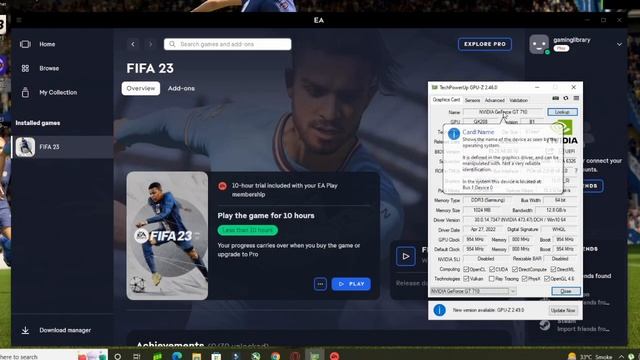Click the Windows taskbar search box

pos(53,356)
